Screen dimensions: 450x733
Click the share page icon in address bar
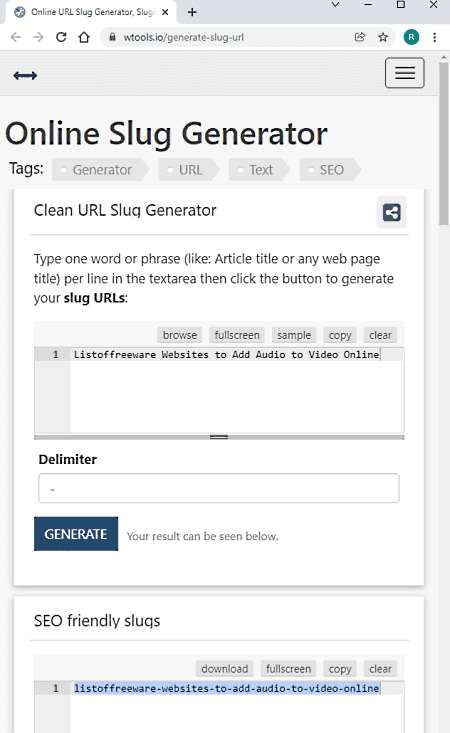[360, 37]
